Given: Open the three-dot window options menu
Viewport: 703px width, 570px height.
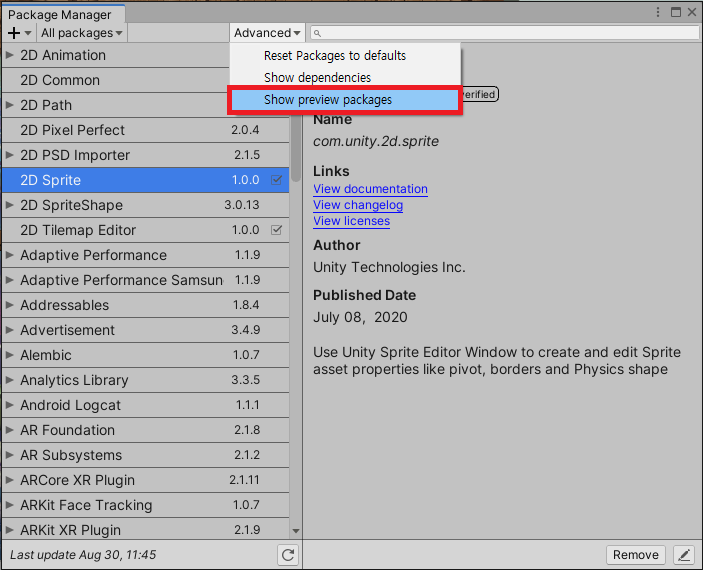Looking at the screenshot, I should point(658,12).
